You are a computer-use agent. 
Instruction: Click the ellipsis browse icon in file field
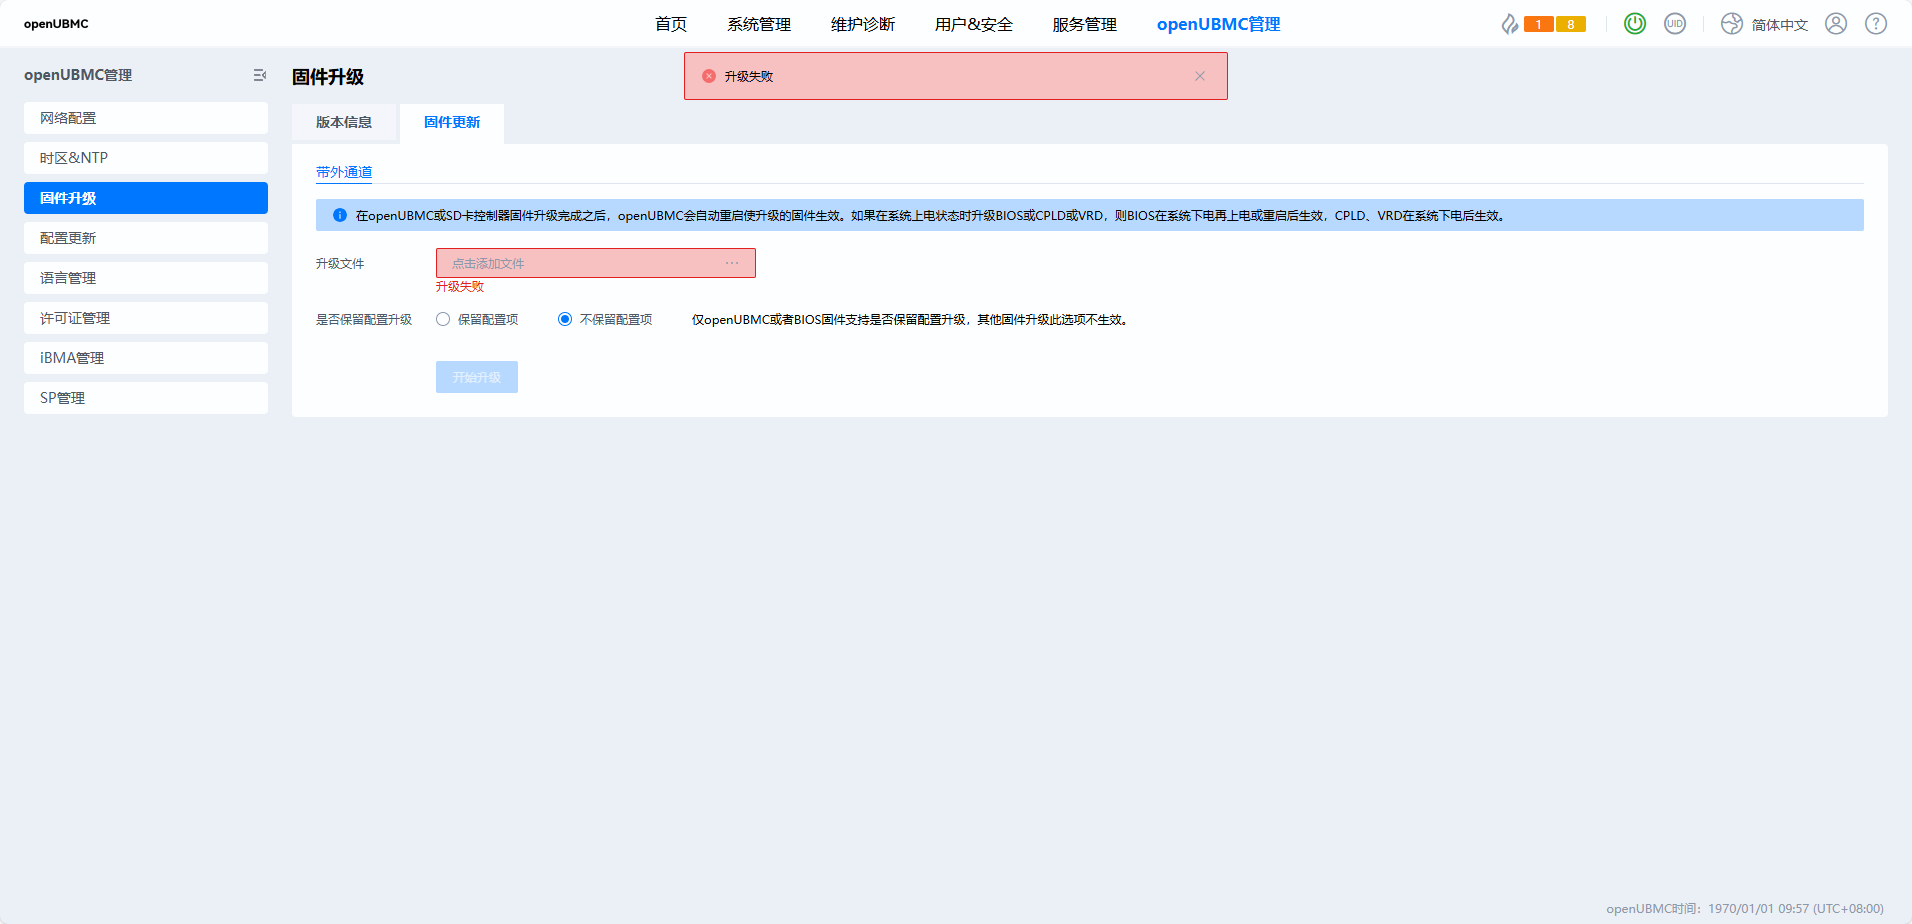pyautogui.click(x=732, y=263)
